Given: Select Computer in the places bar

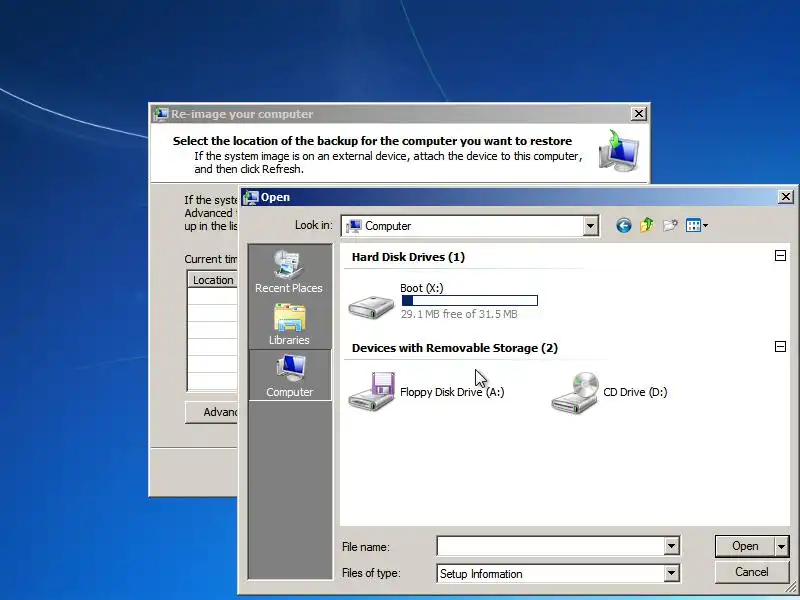Looking at the screenshot, I should tap(289, 376).
